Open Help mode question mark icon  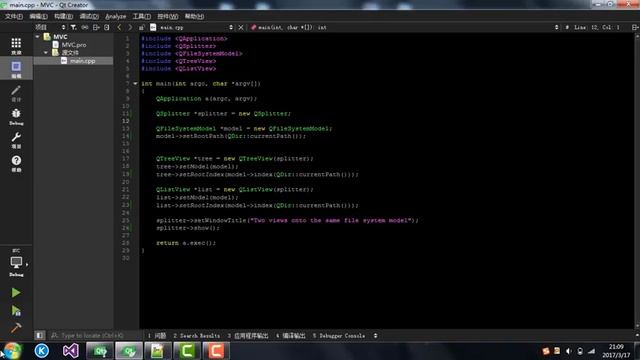pyautogui.click(x=16, y=163)
